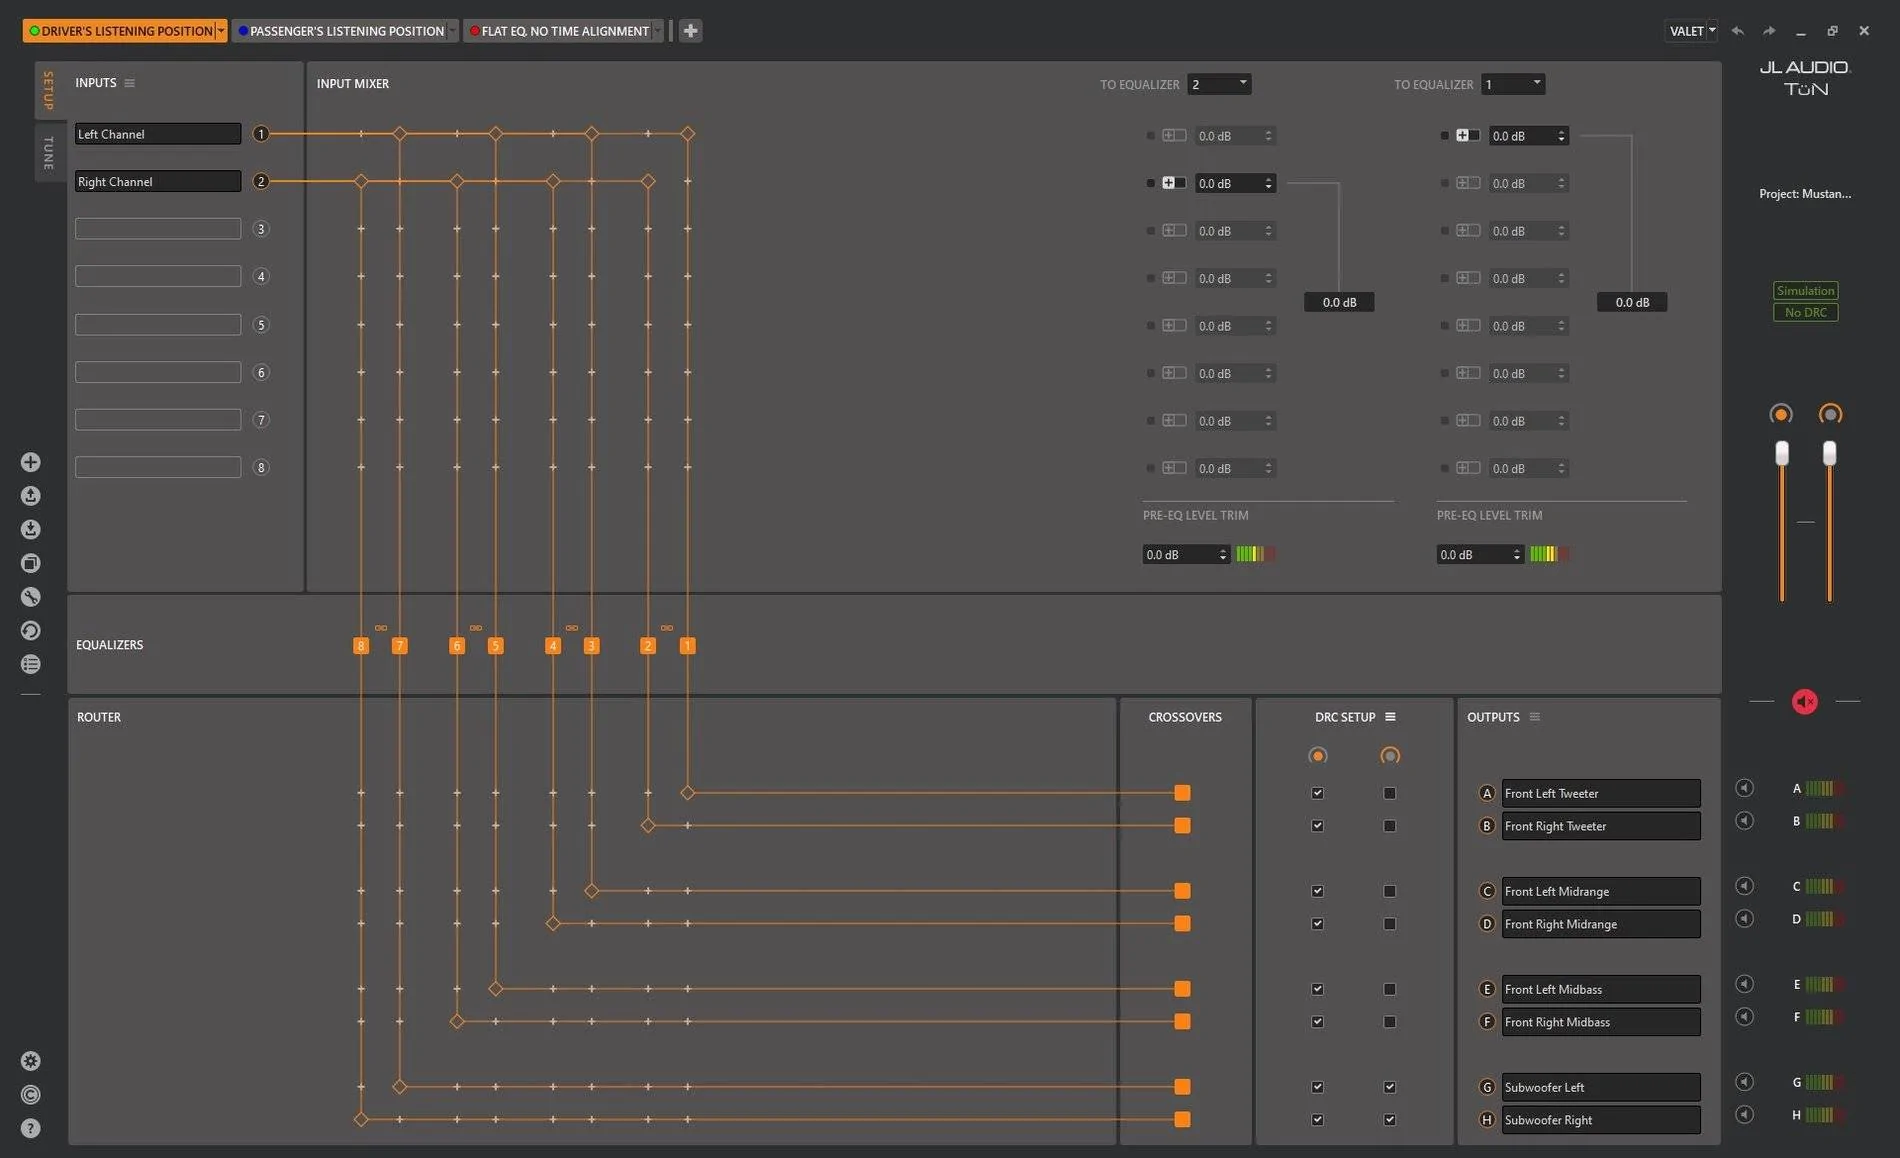The width and height of the screenshot is (1900, 1158).
Task: Open the DRC Setup menu icon
Action: click(x=1390, y=717)
